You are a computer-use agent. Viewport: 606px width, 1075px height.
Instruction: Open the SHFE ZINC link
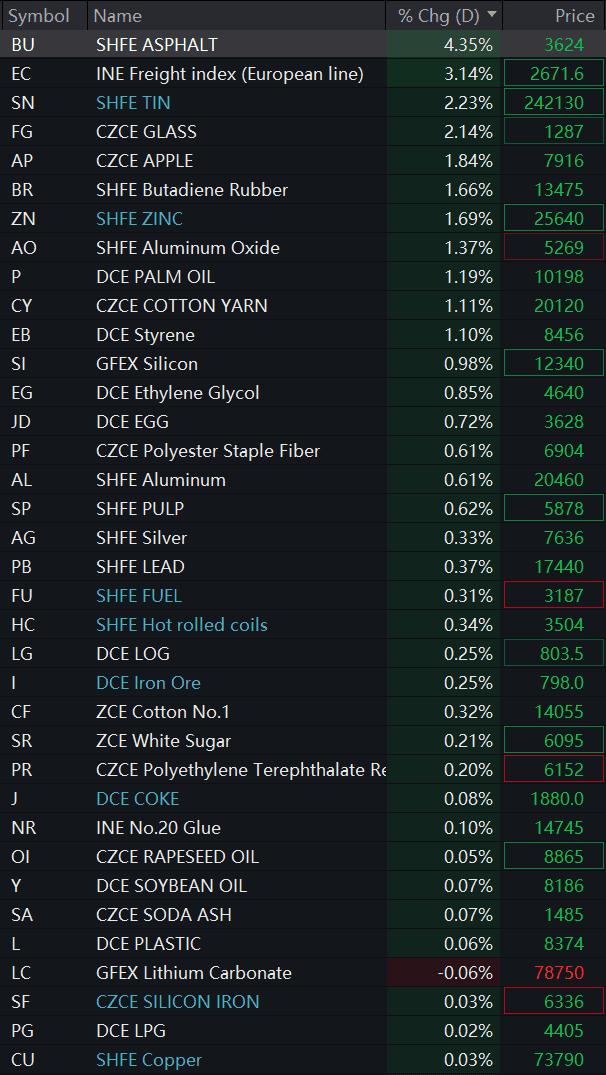pos(139,219)
